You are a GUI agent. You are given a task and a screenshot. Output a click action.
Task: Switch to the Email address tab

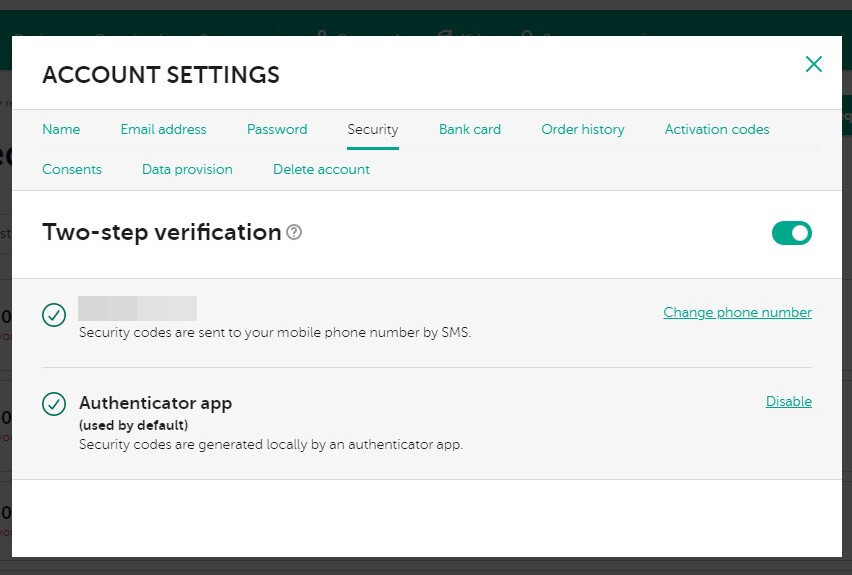[x=163, y=129]
